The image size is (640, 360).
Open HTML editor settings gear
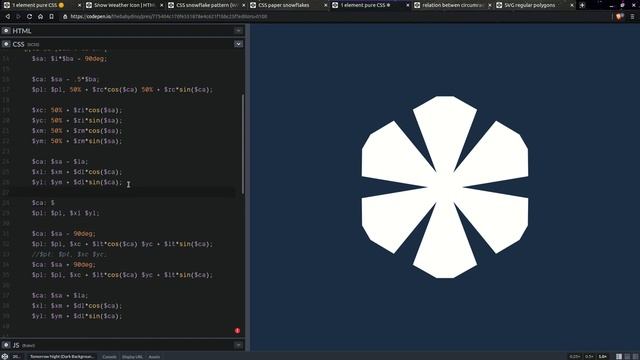point(6,31)
